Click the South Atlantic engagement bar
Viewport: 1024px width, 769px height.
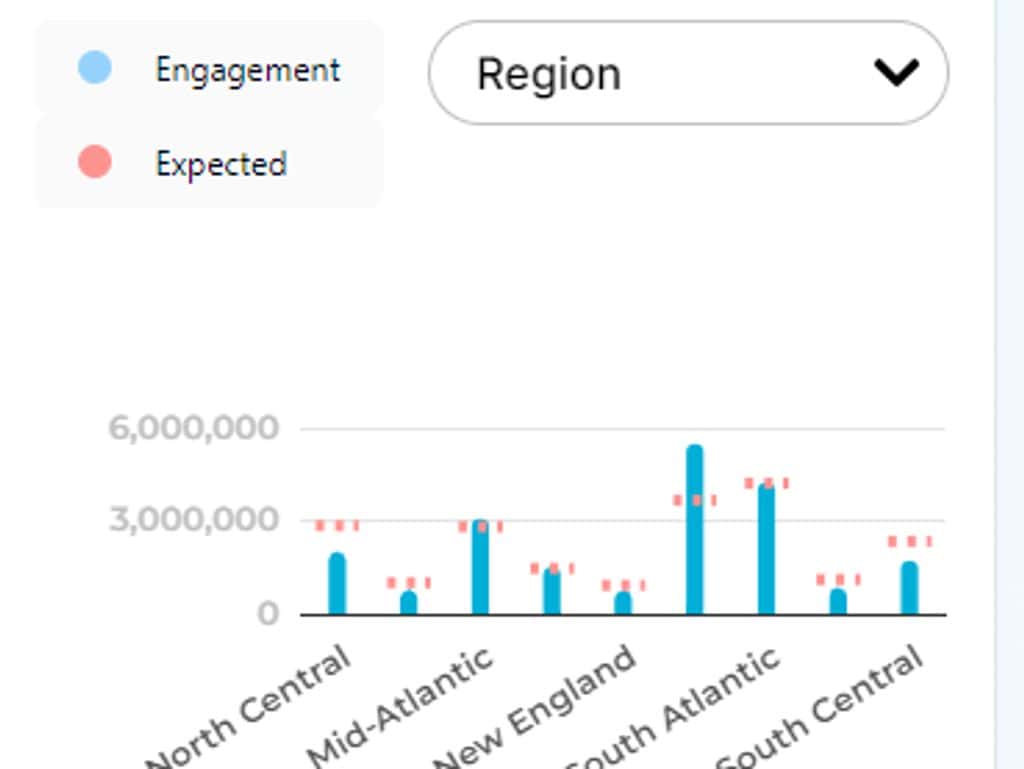pos(766,548)
